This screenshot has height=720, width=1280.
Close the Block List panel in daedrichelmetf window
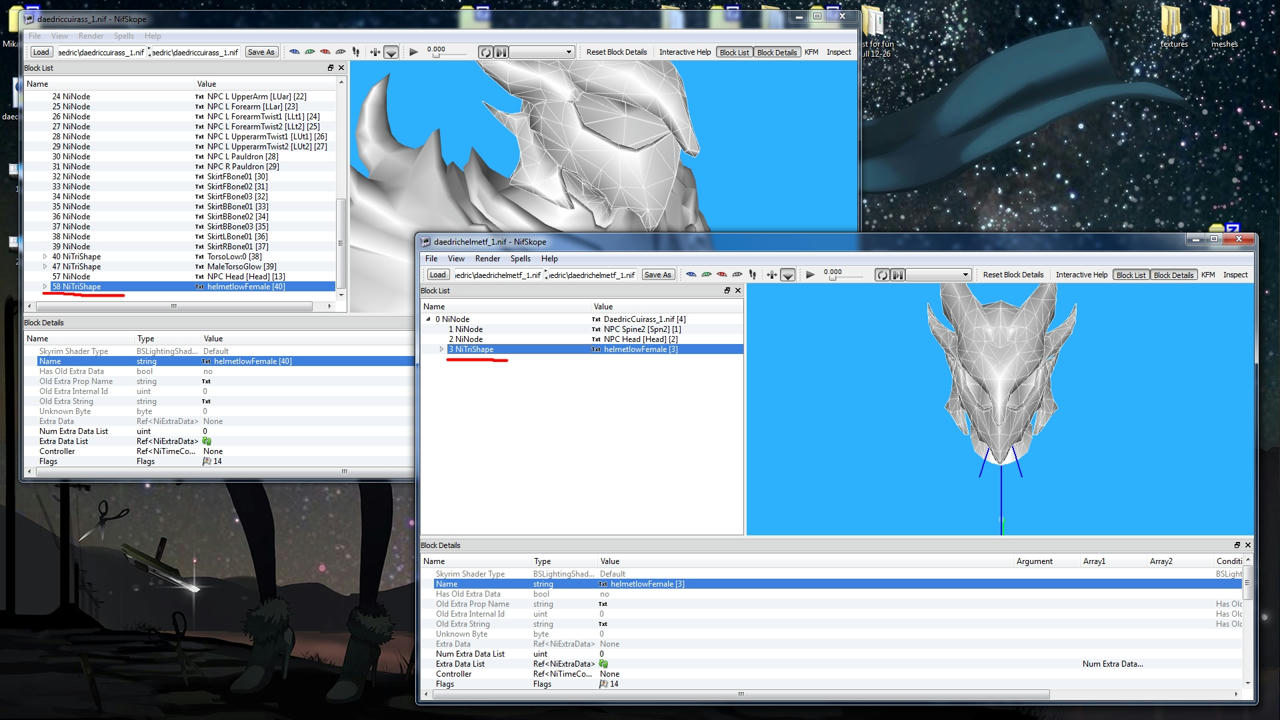(x=738, y=291)
